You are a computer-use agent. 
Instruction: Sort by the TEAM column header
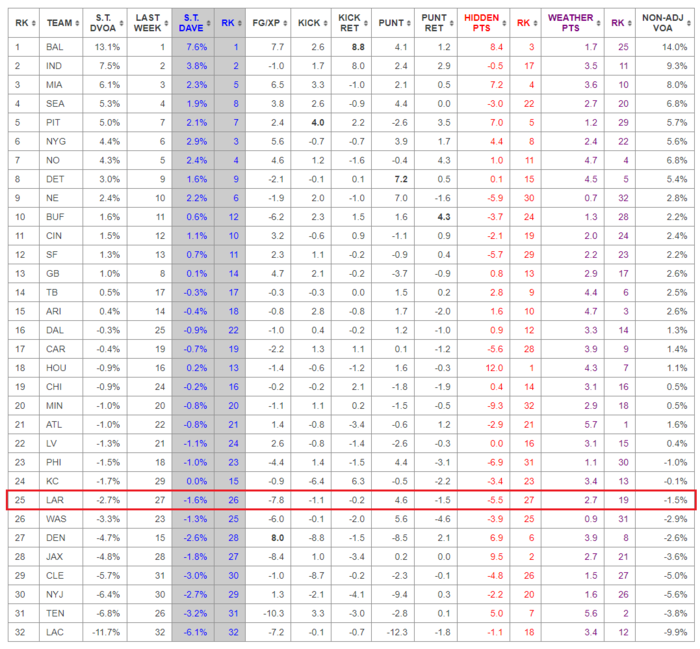pos(61,23)
